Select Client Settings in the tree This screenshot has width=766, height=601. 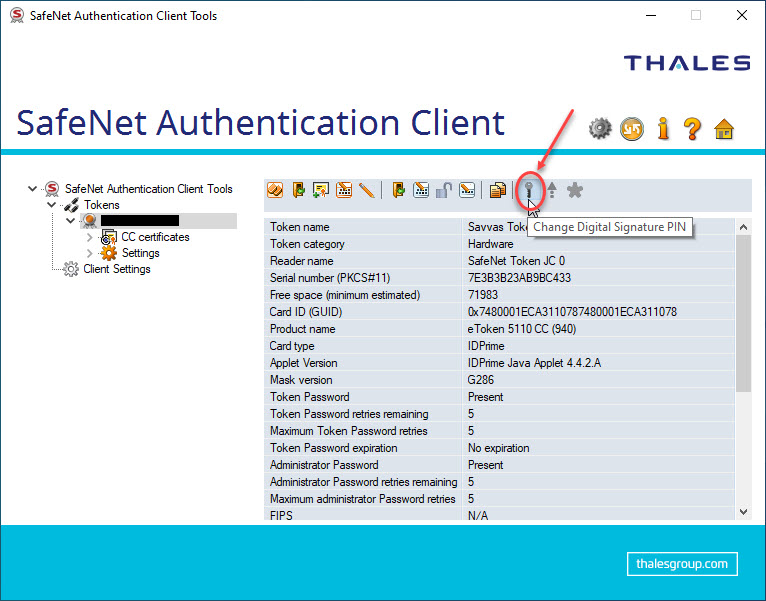[116, 269]
